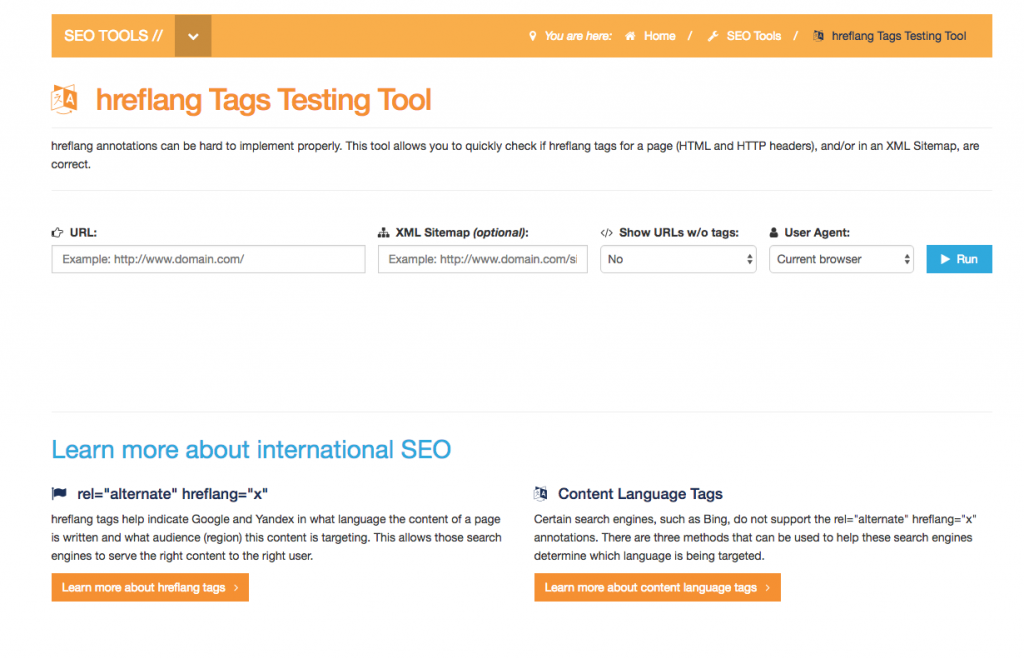Open the Show URLs w/o tags dropdown
The image size is (1024, 659).
[678, 258]
